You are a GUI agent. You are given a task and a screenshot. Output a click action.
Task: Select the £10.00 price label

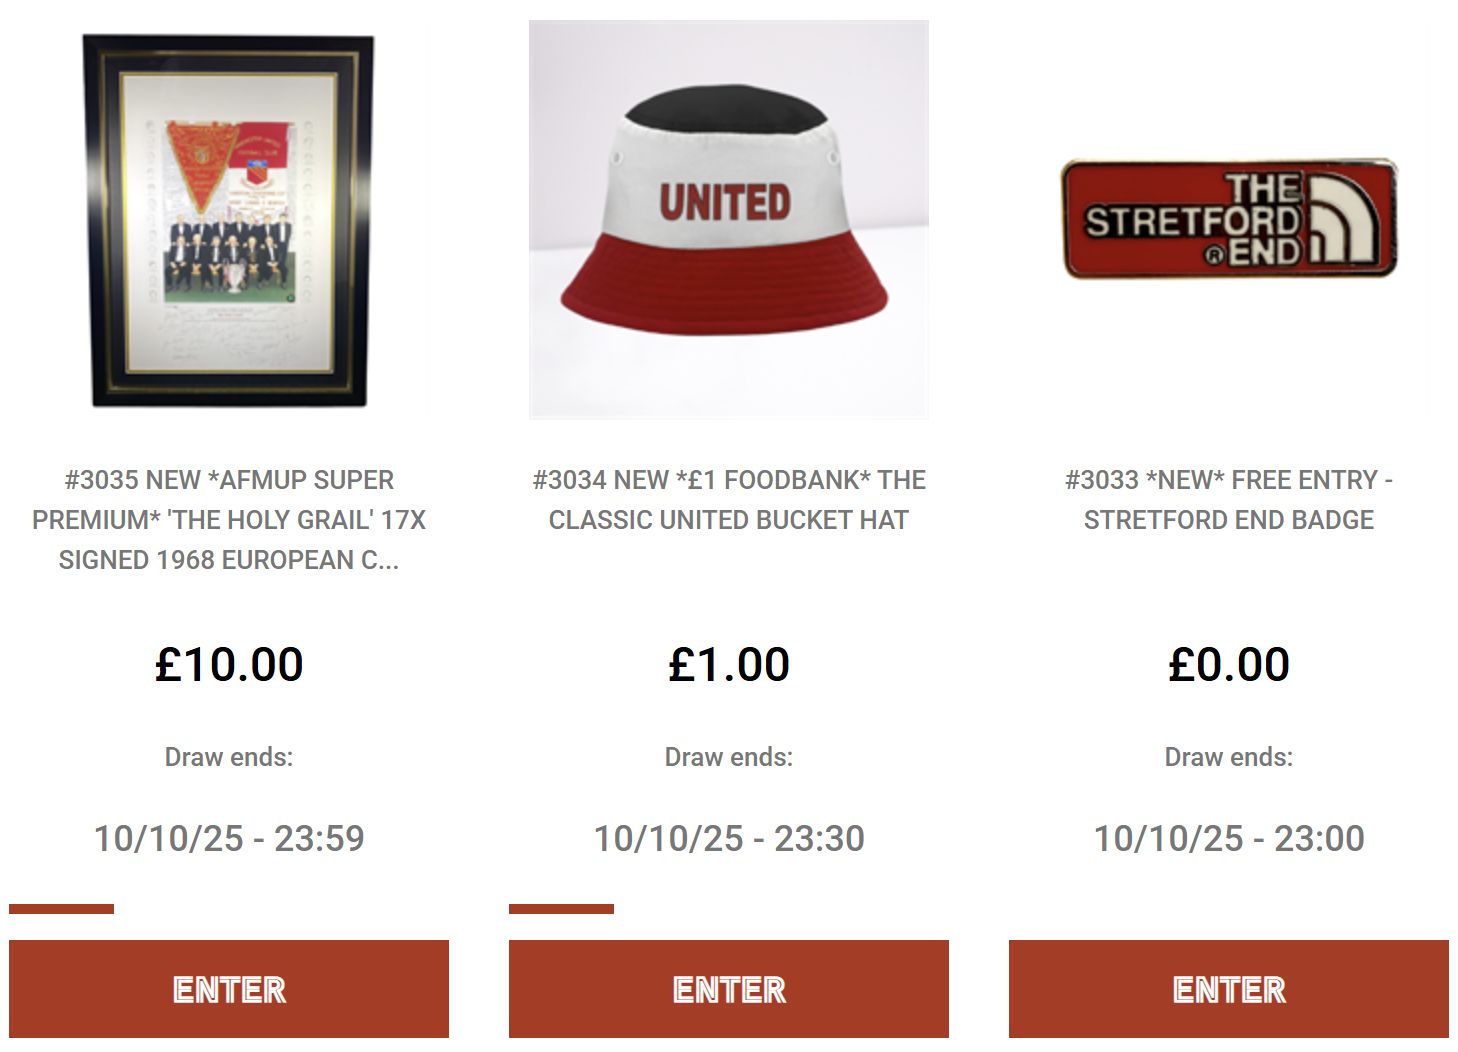tap(229, 665)
